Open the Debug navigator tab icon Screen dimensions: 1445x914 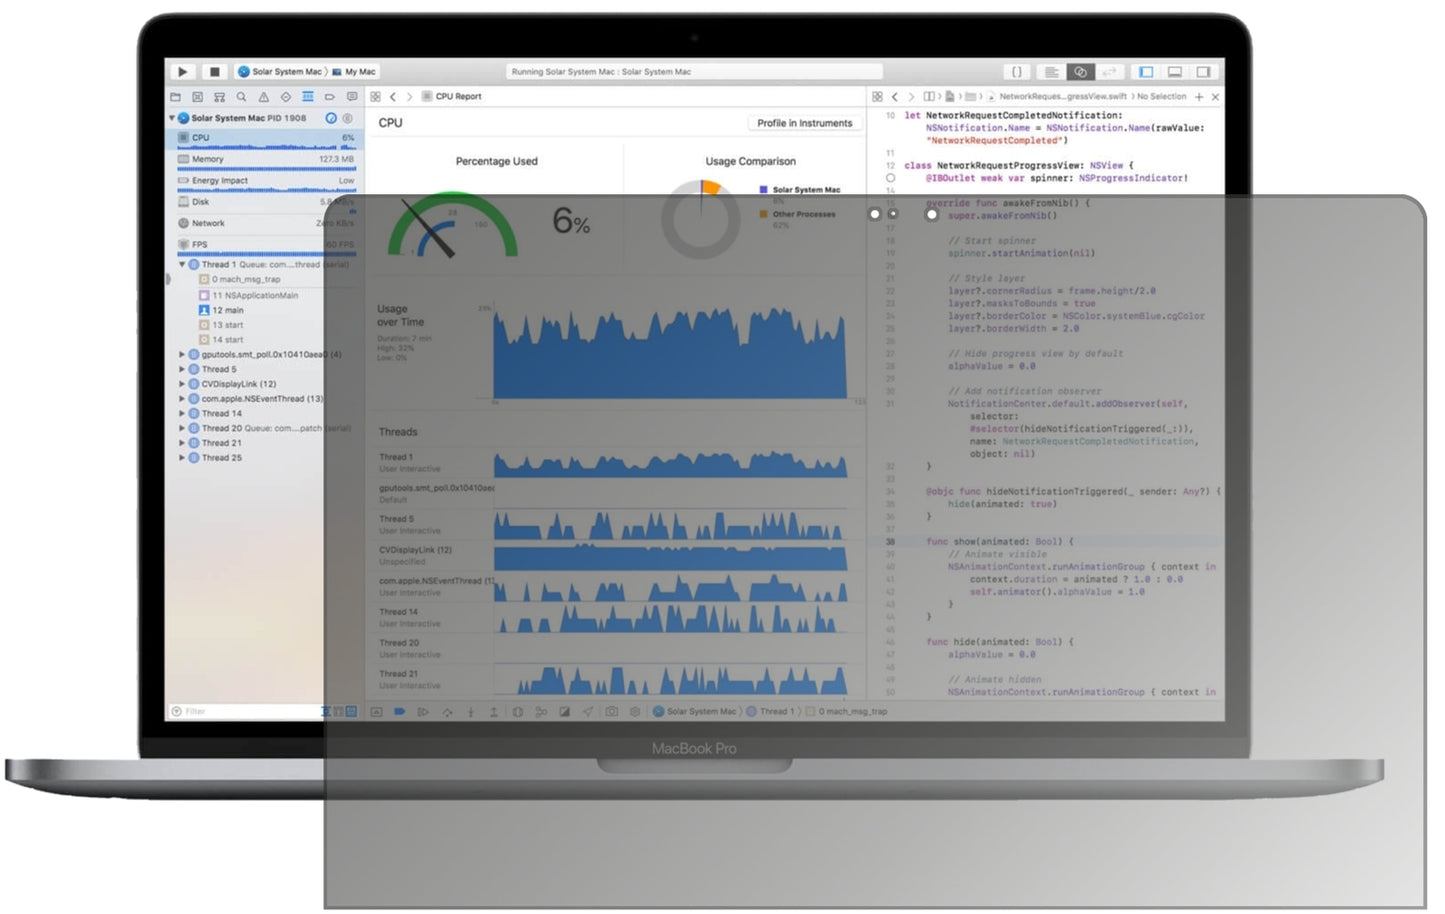tap(307, 97)
